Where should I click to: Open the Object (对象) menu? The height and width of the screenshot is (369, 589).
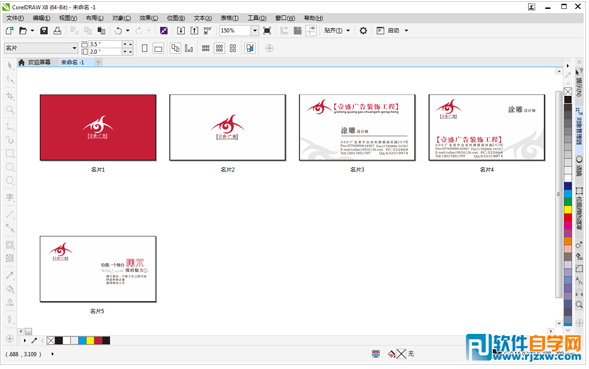tap(122, 18)
